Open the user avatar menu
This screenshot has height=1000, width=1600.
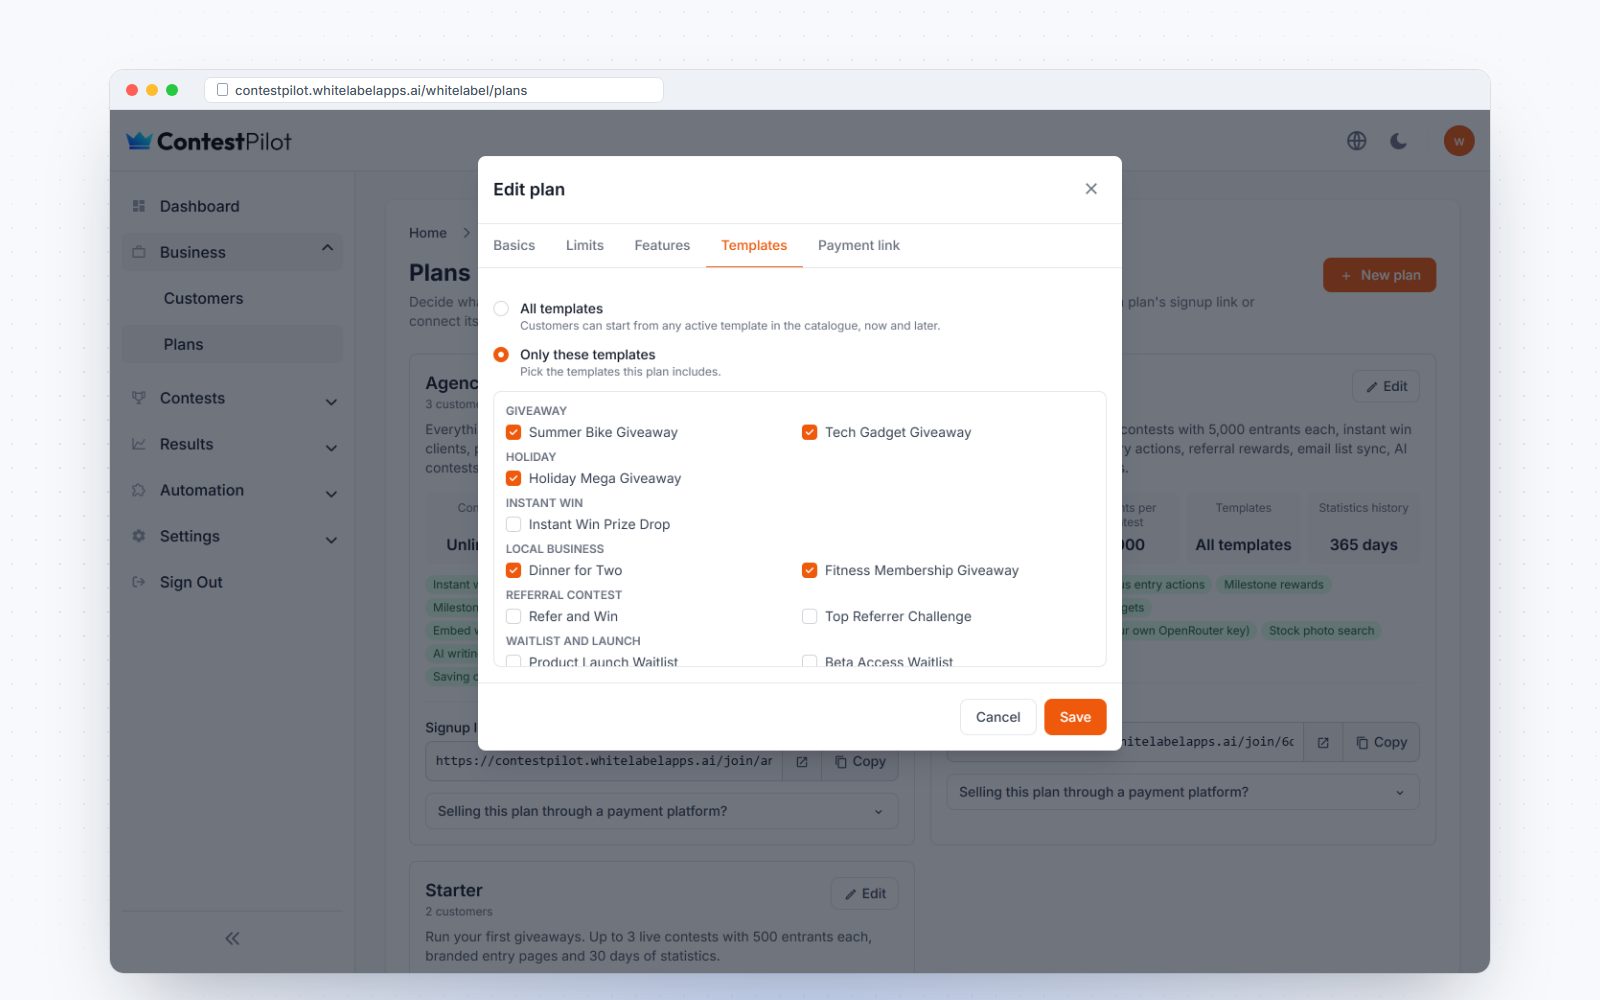point(1458,141)
